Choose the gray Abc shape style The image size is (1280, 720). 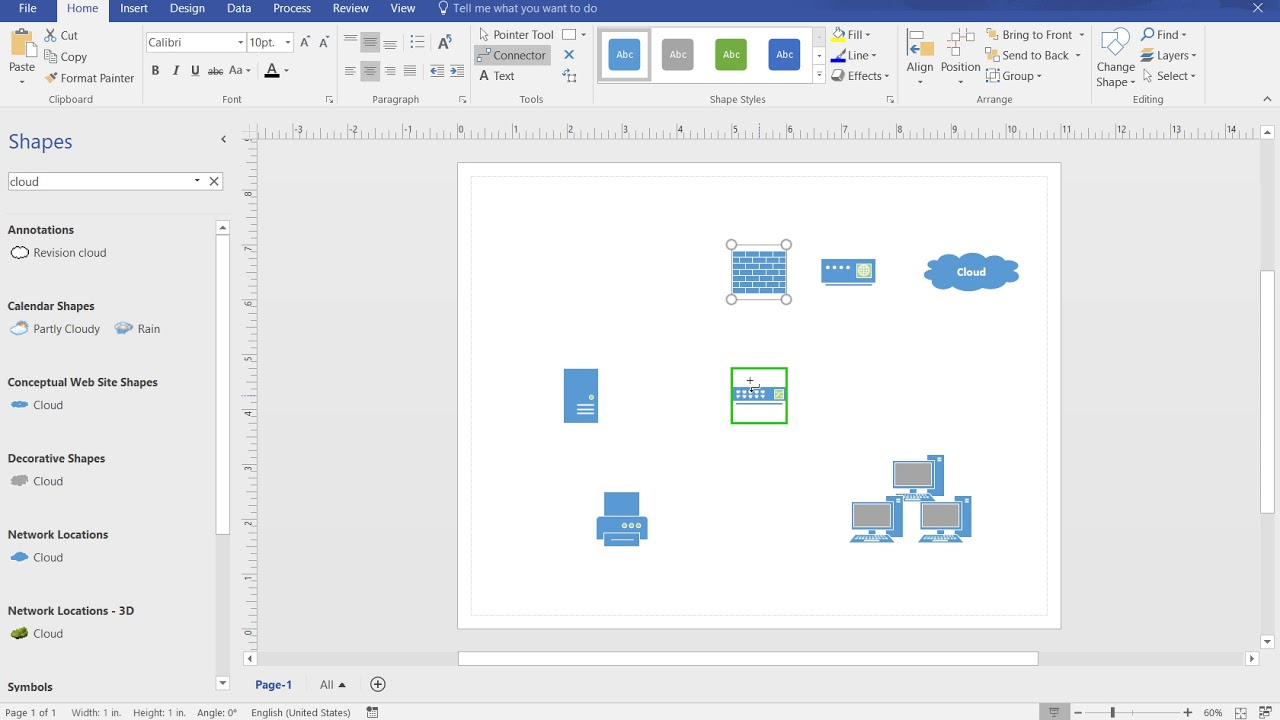(x=678, y=54)
